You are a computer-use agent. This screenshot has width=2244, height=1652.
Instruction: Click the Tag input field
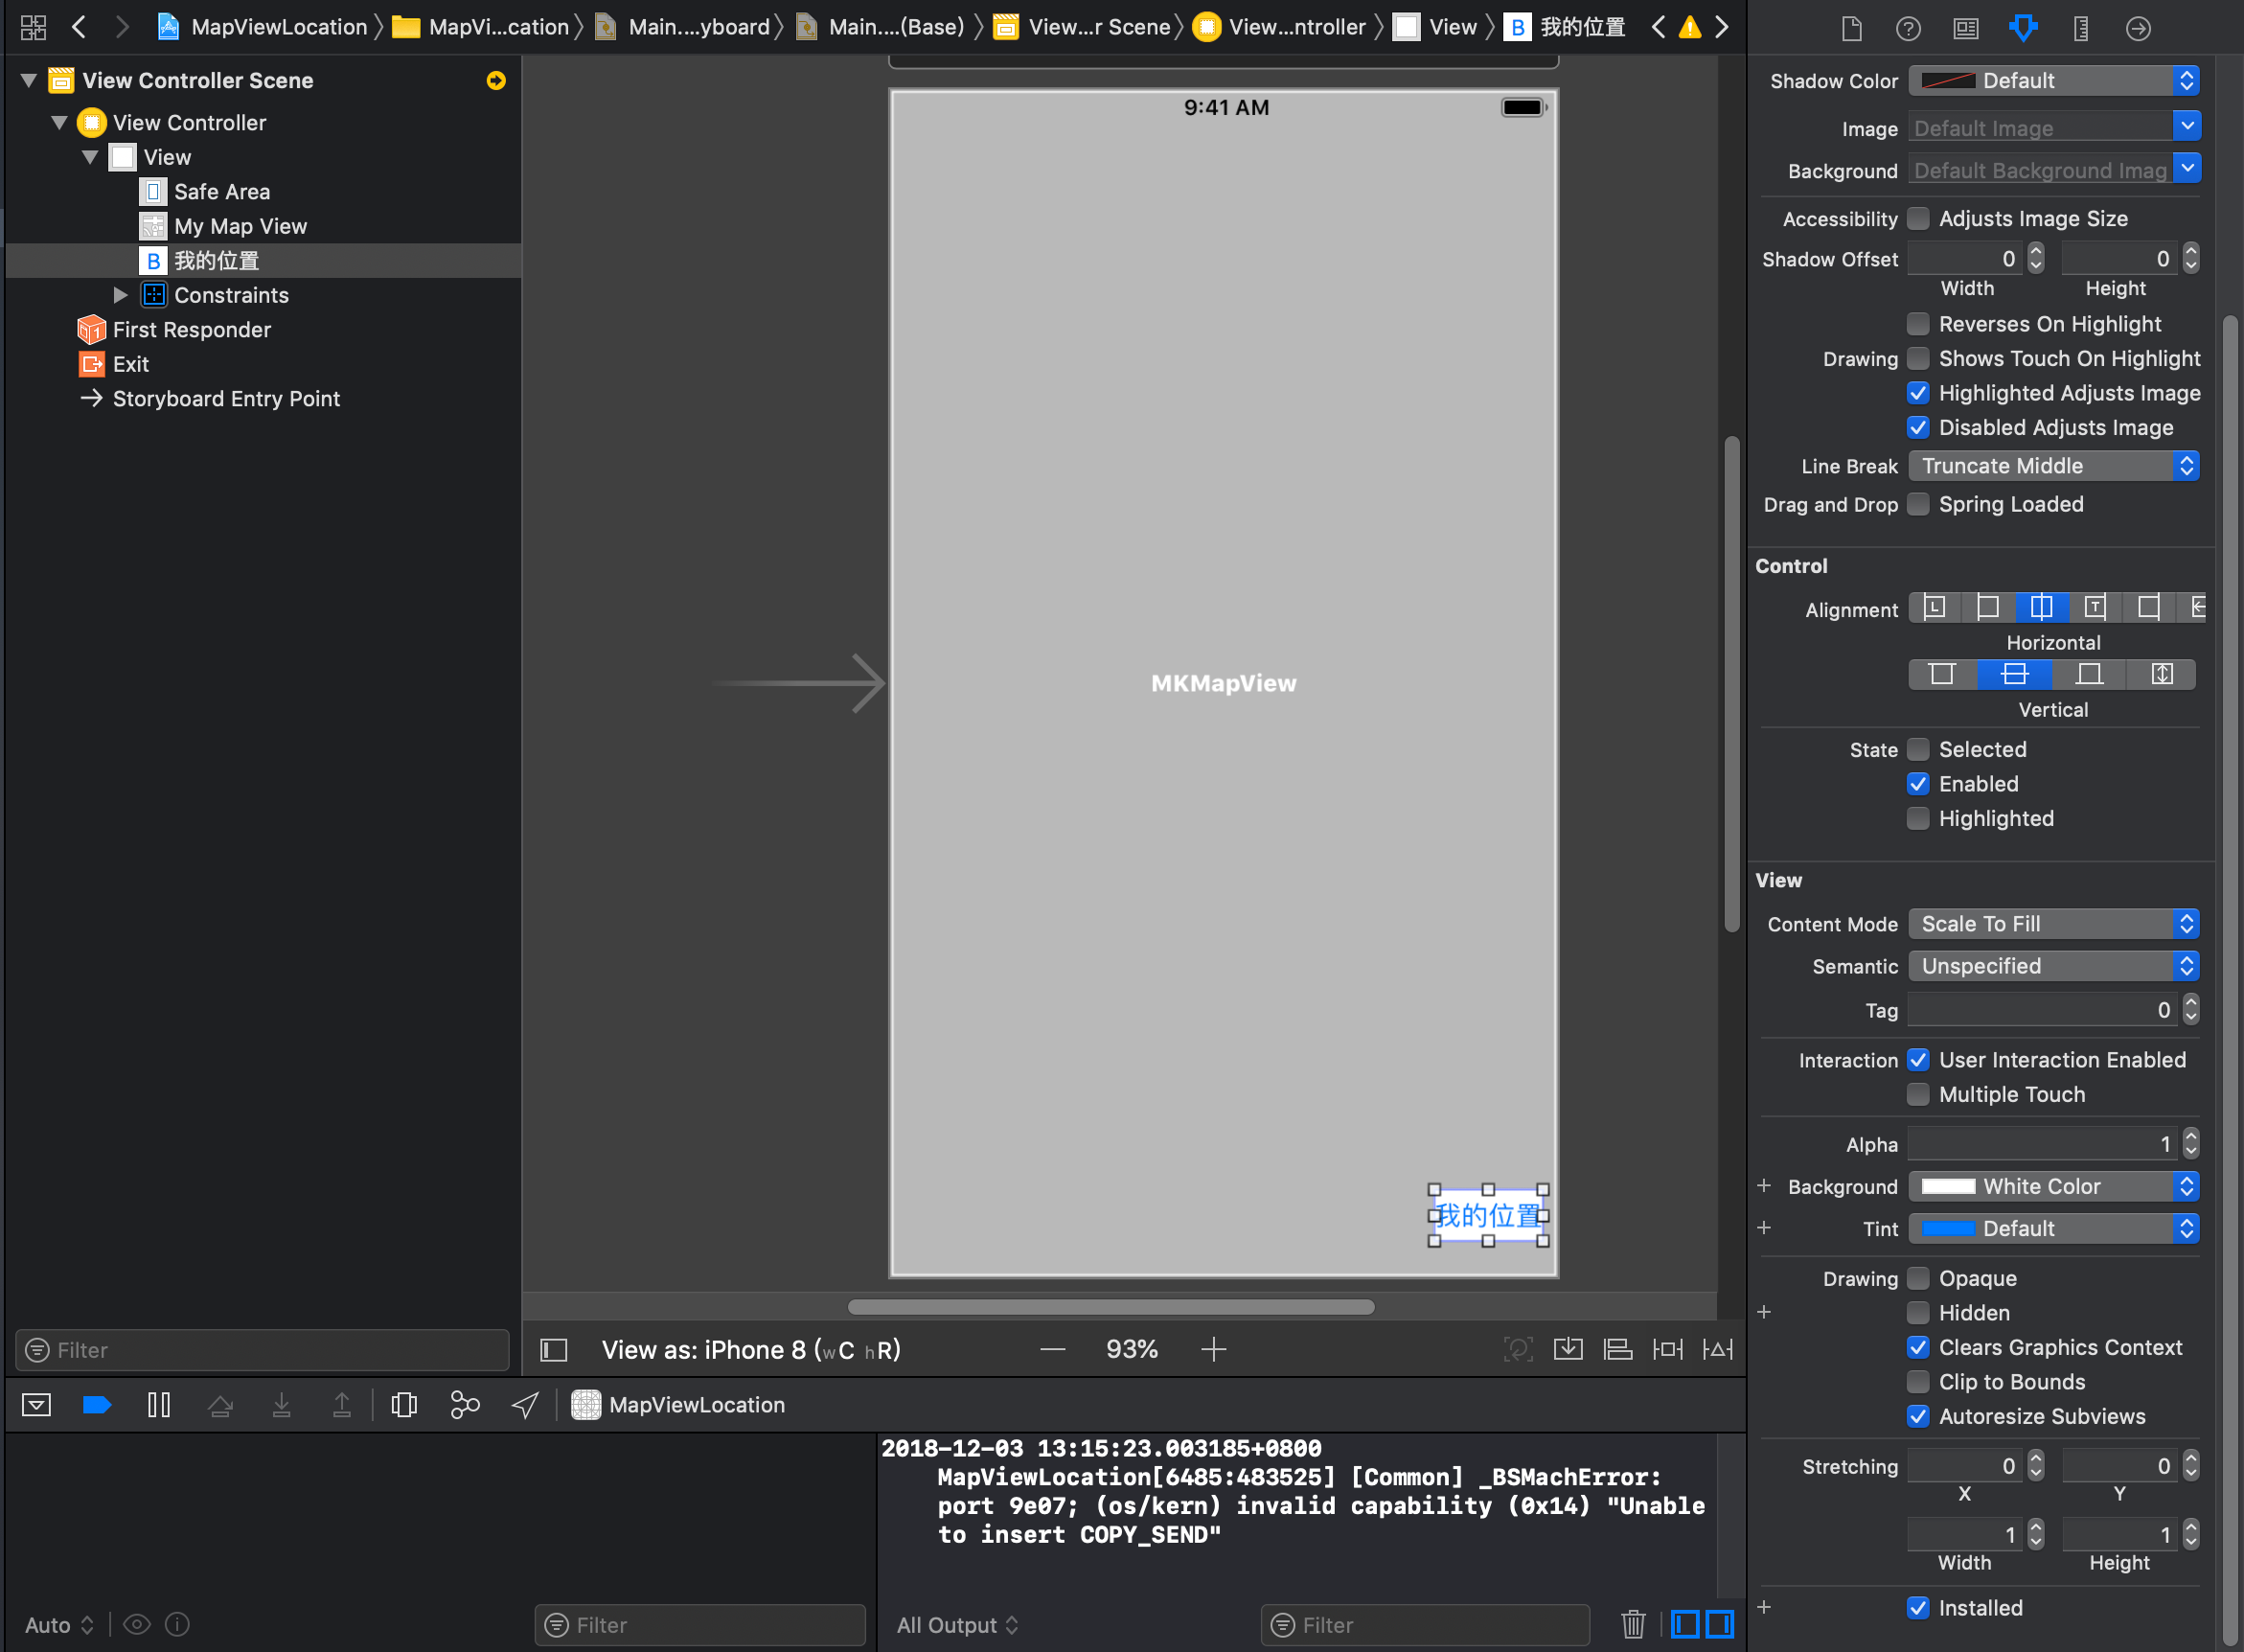coord(2042,1010)
